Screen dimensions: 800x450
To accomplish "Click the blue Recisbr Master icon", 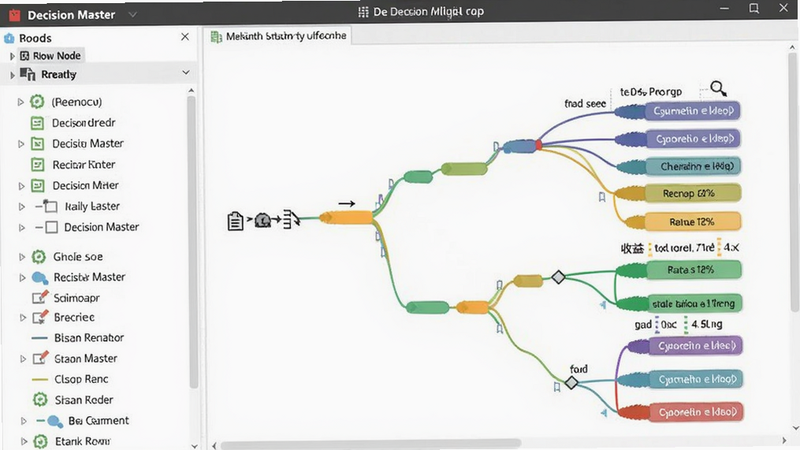I will point(40,278).
